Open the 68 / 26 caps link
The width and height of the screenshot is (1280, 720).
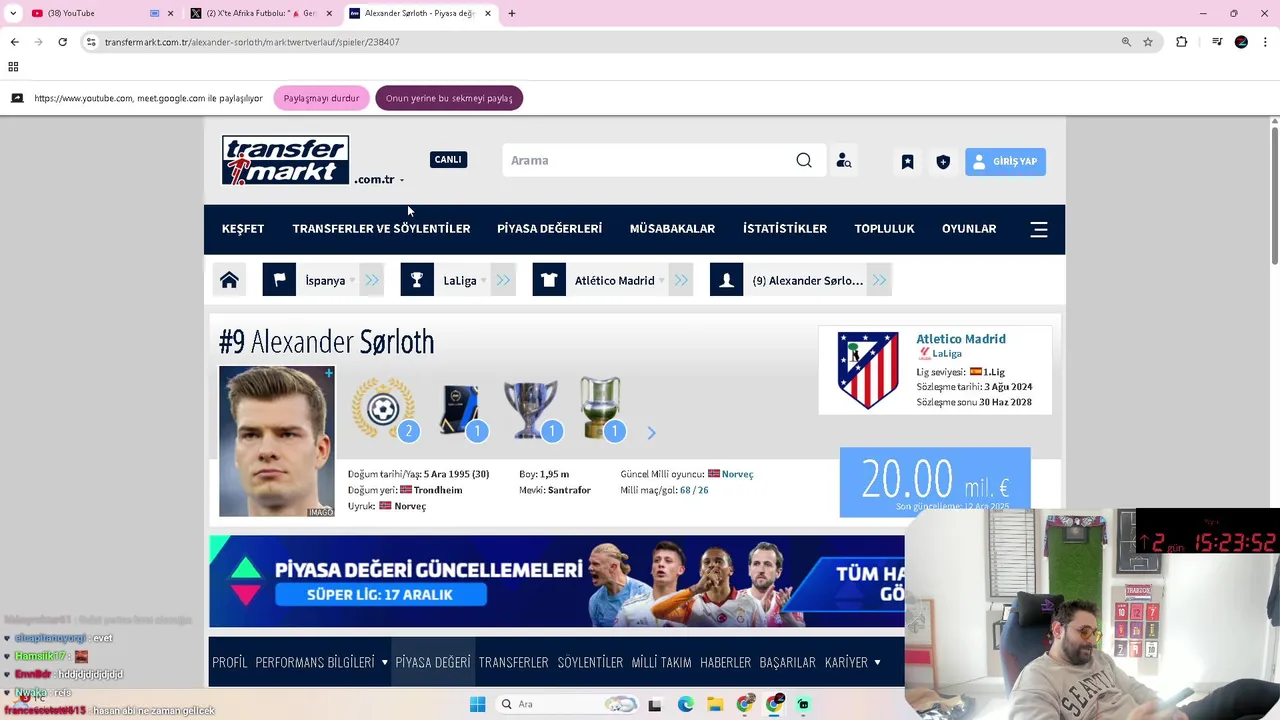tap(694, 490)
